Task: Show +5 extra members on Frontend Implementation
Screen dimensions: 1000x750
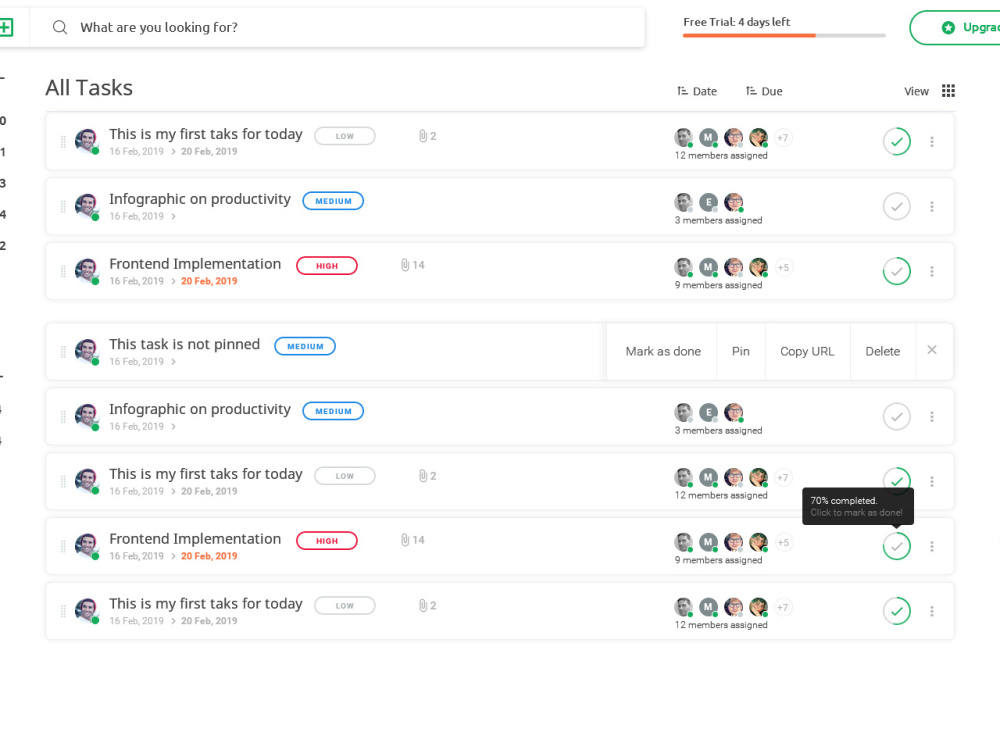Action: pos(783,267)
